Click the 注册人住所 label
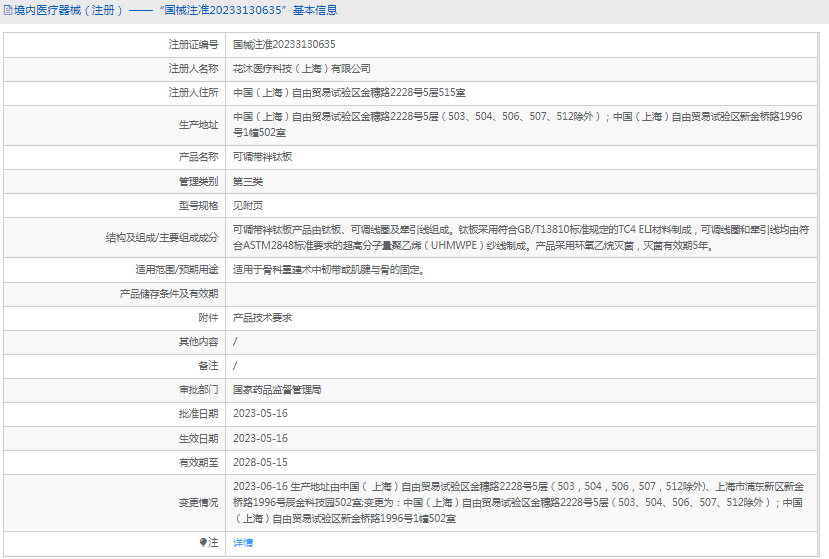829x559 pixels. click(193, 93)
